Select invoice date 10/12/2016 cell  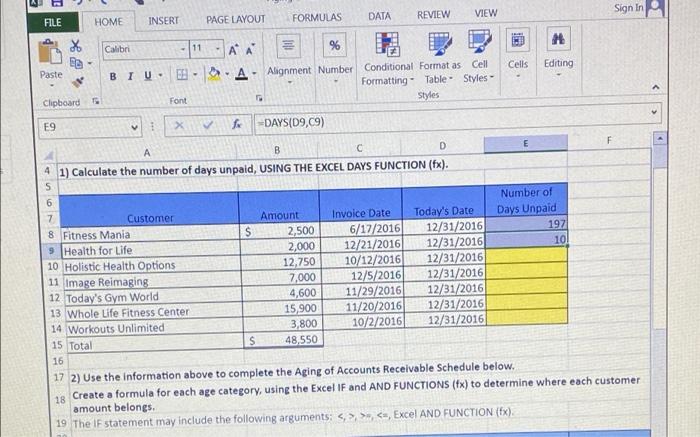point(362,260)
